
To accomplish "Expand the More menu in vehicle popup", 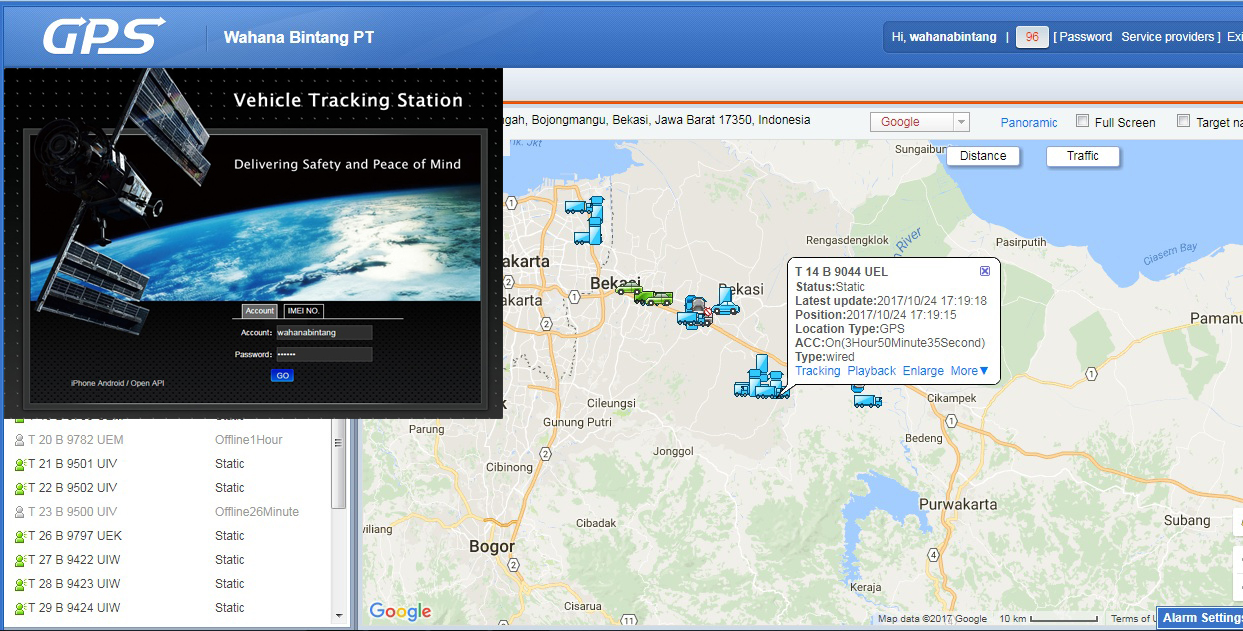I will point(969,371).
